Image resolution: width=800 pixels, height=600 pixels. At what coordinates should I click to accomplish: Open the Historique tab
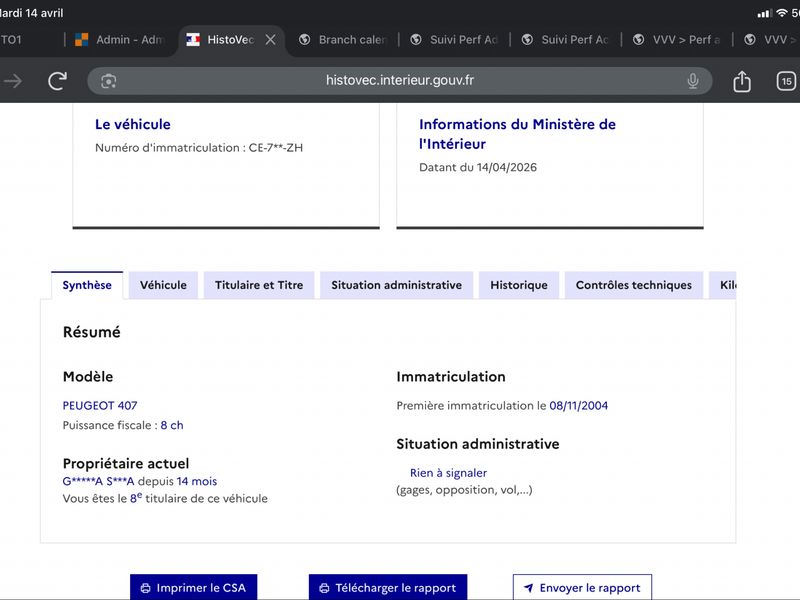(519, 285)
